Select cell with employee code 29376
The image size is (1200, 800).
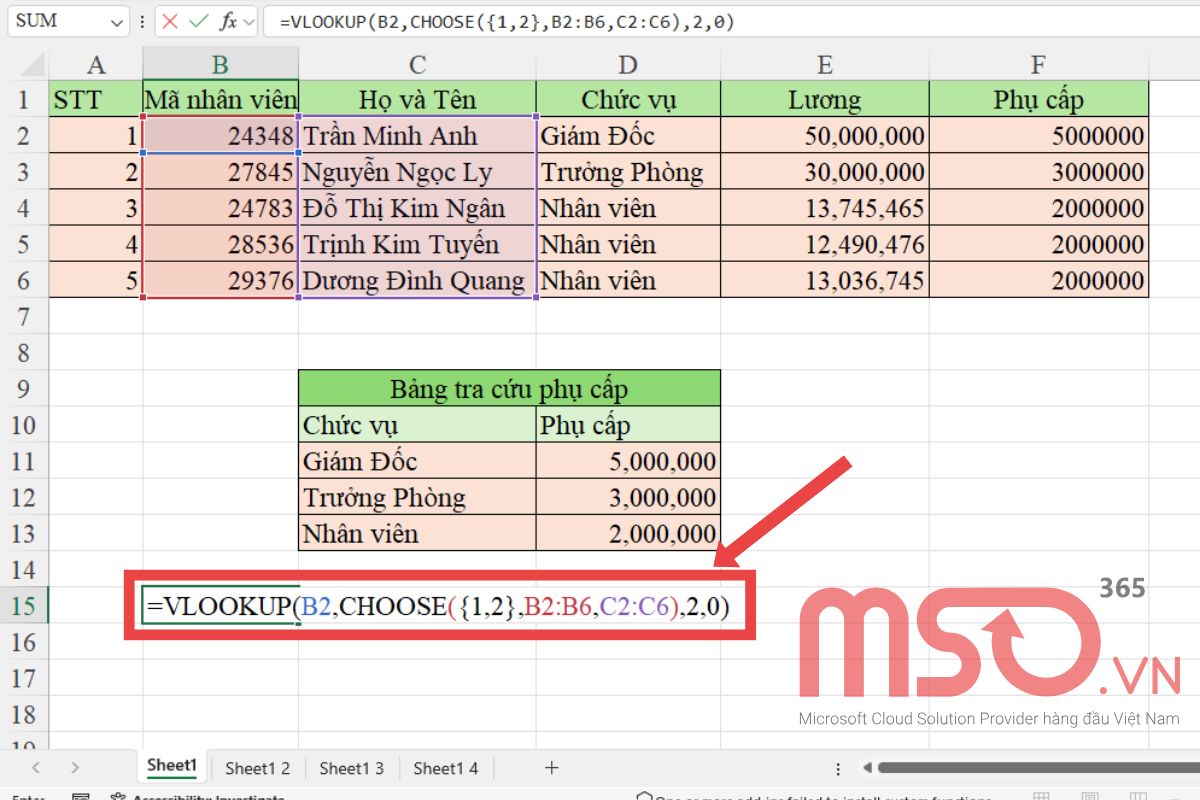point(220,280)
